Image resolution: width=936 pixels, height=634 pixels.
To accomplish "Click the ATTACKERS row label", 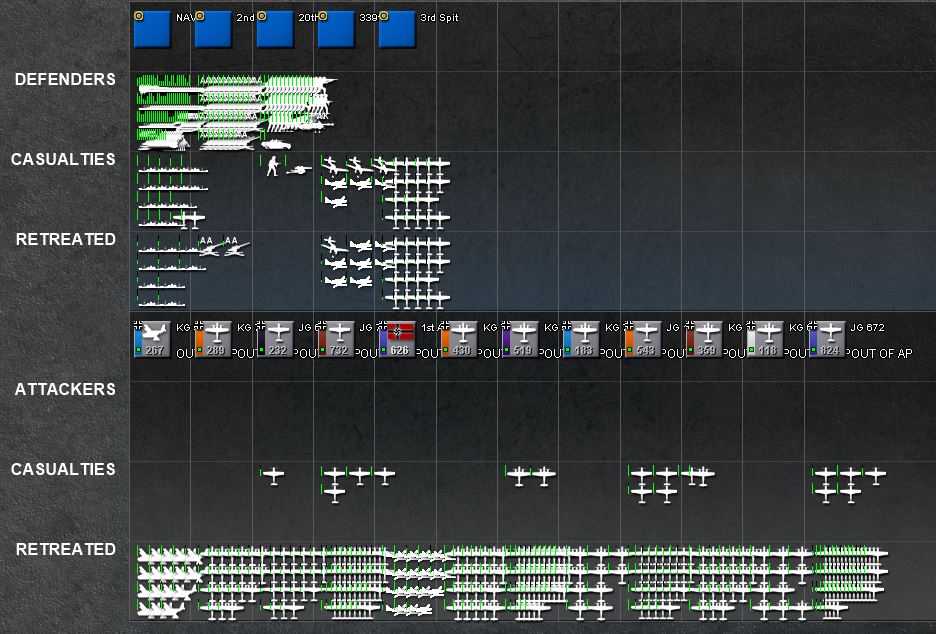I will click(x=65, y=389).
